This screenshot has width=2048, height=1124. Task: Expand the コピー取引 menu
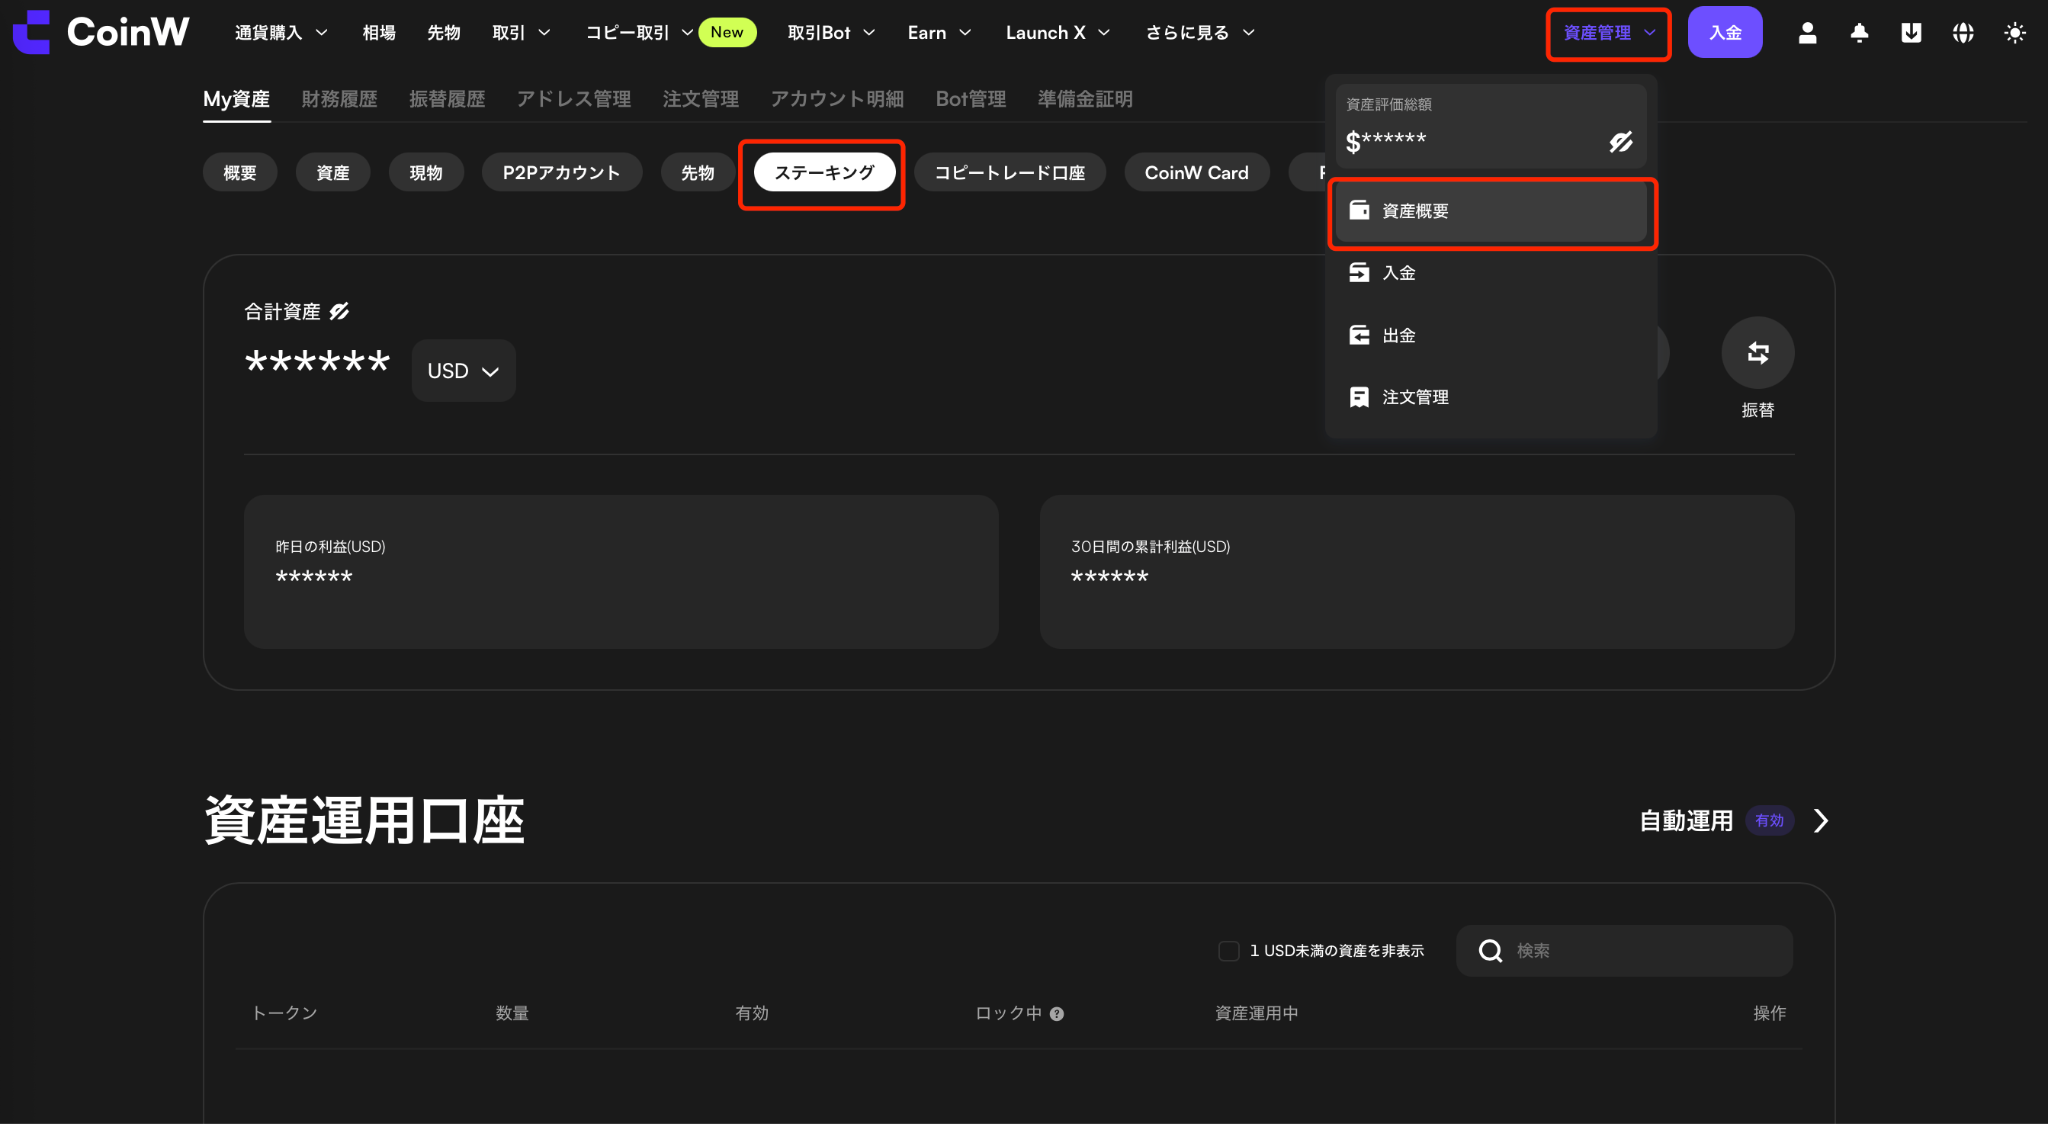point(639,33)
